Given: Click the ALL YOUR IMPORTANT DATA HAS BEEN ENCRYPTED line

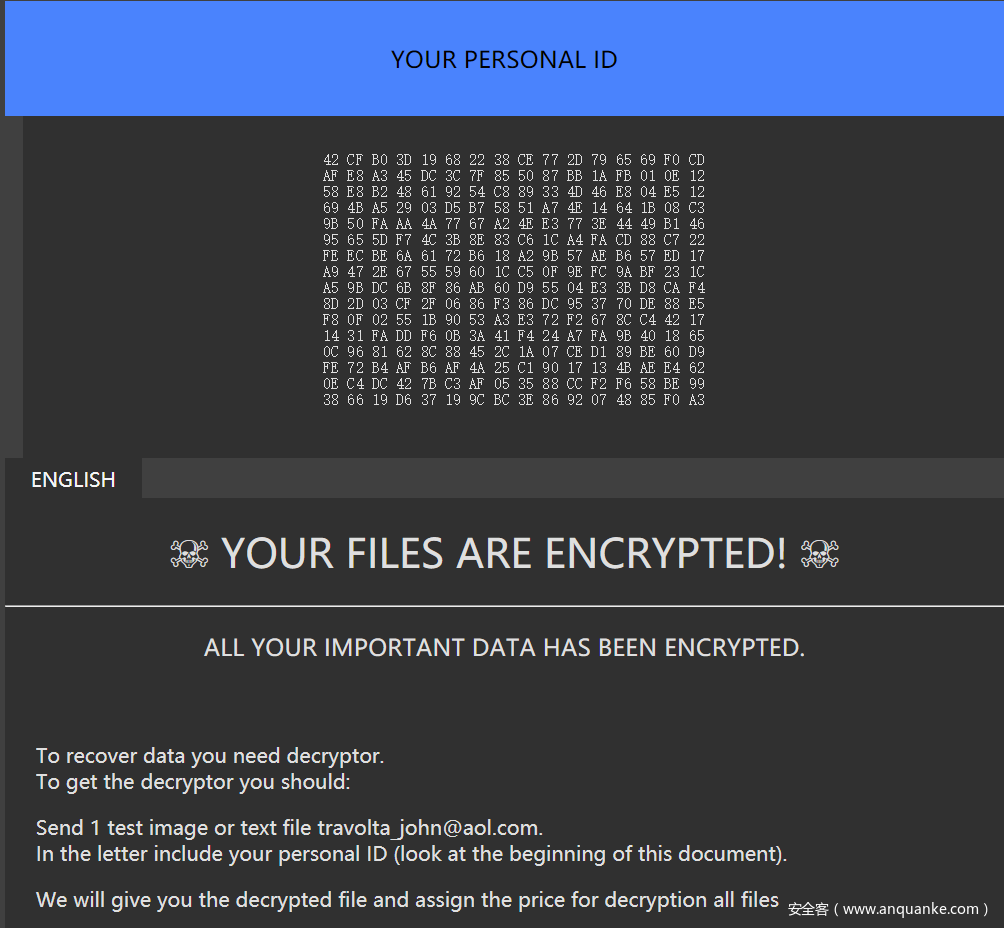Looking at the screenshot, I should click(504, 647).
